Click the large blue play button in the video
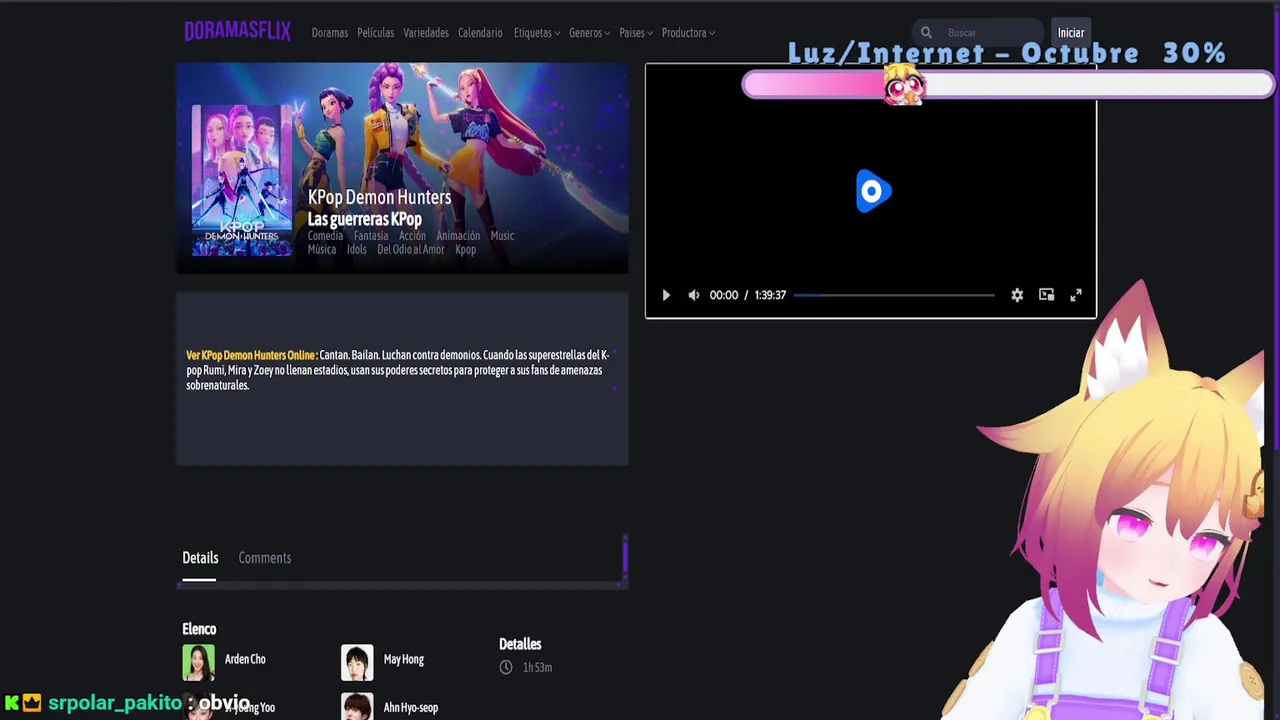The height and width of the screenshot is (720, 1280). tap(873, 191)
